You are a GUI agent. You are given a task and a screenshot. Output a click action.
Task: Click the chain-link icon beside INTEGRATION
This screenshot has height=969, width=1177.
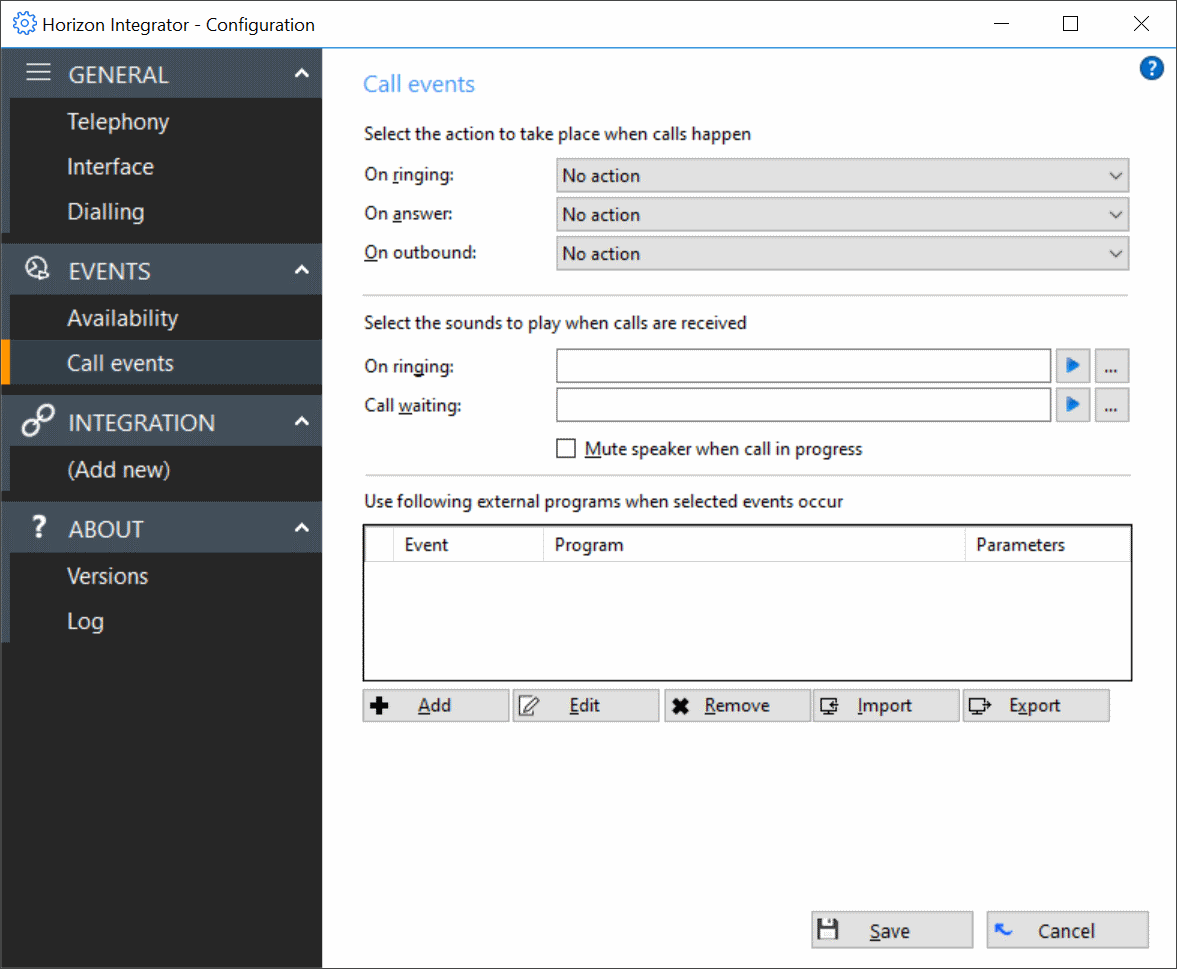coord(36,421)
